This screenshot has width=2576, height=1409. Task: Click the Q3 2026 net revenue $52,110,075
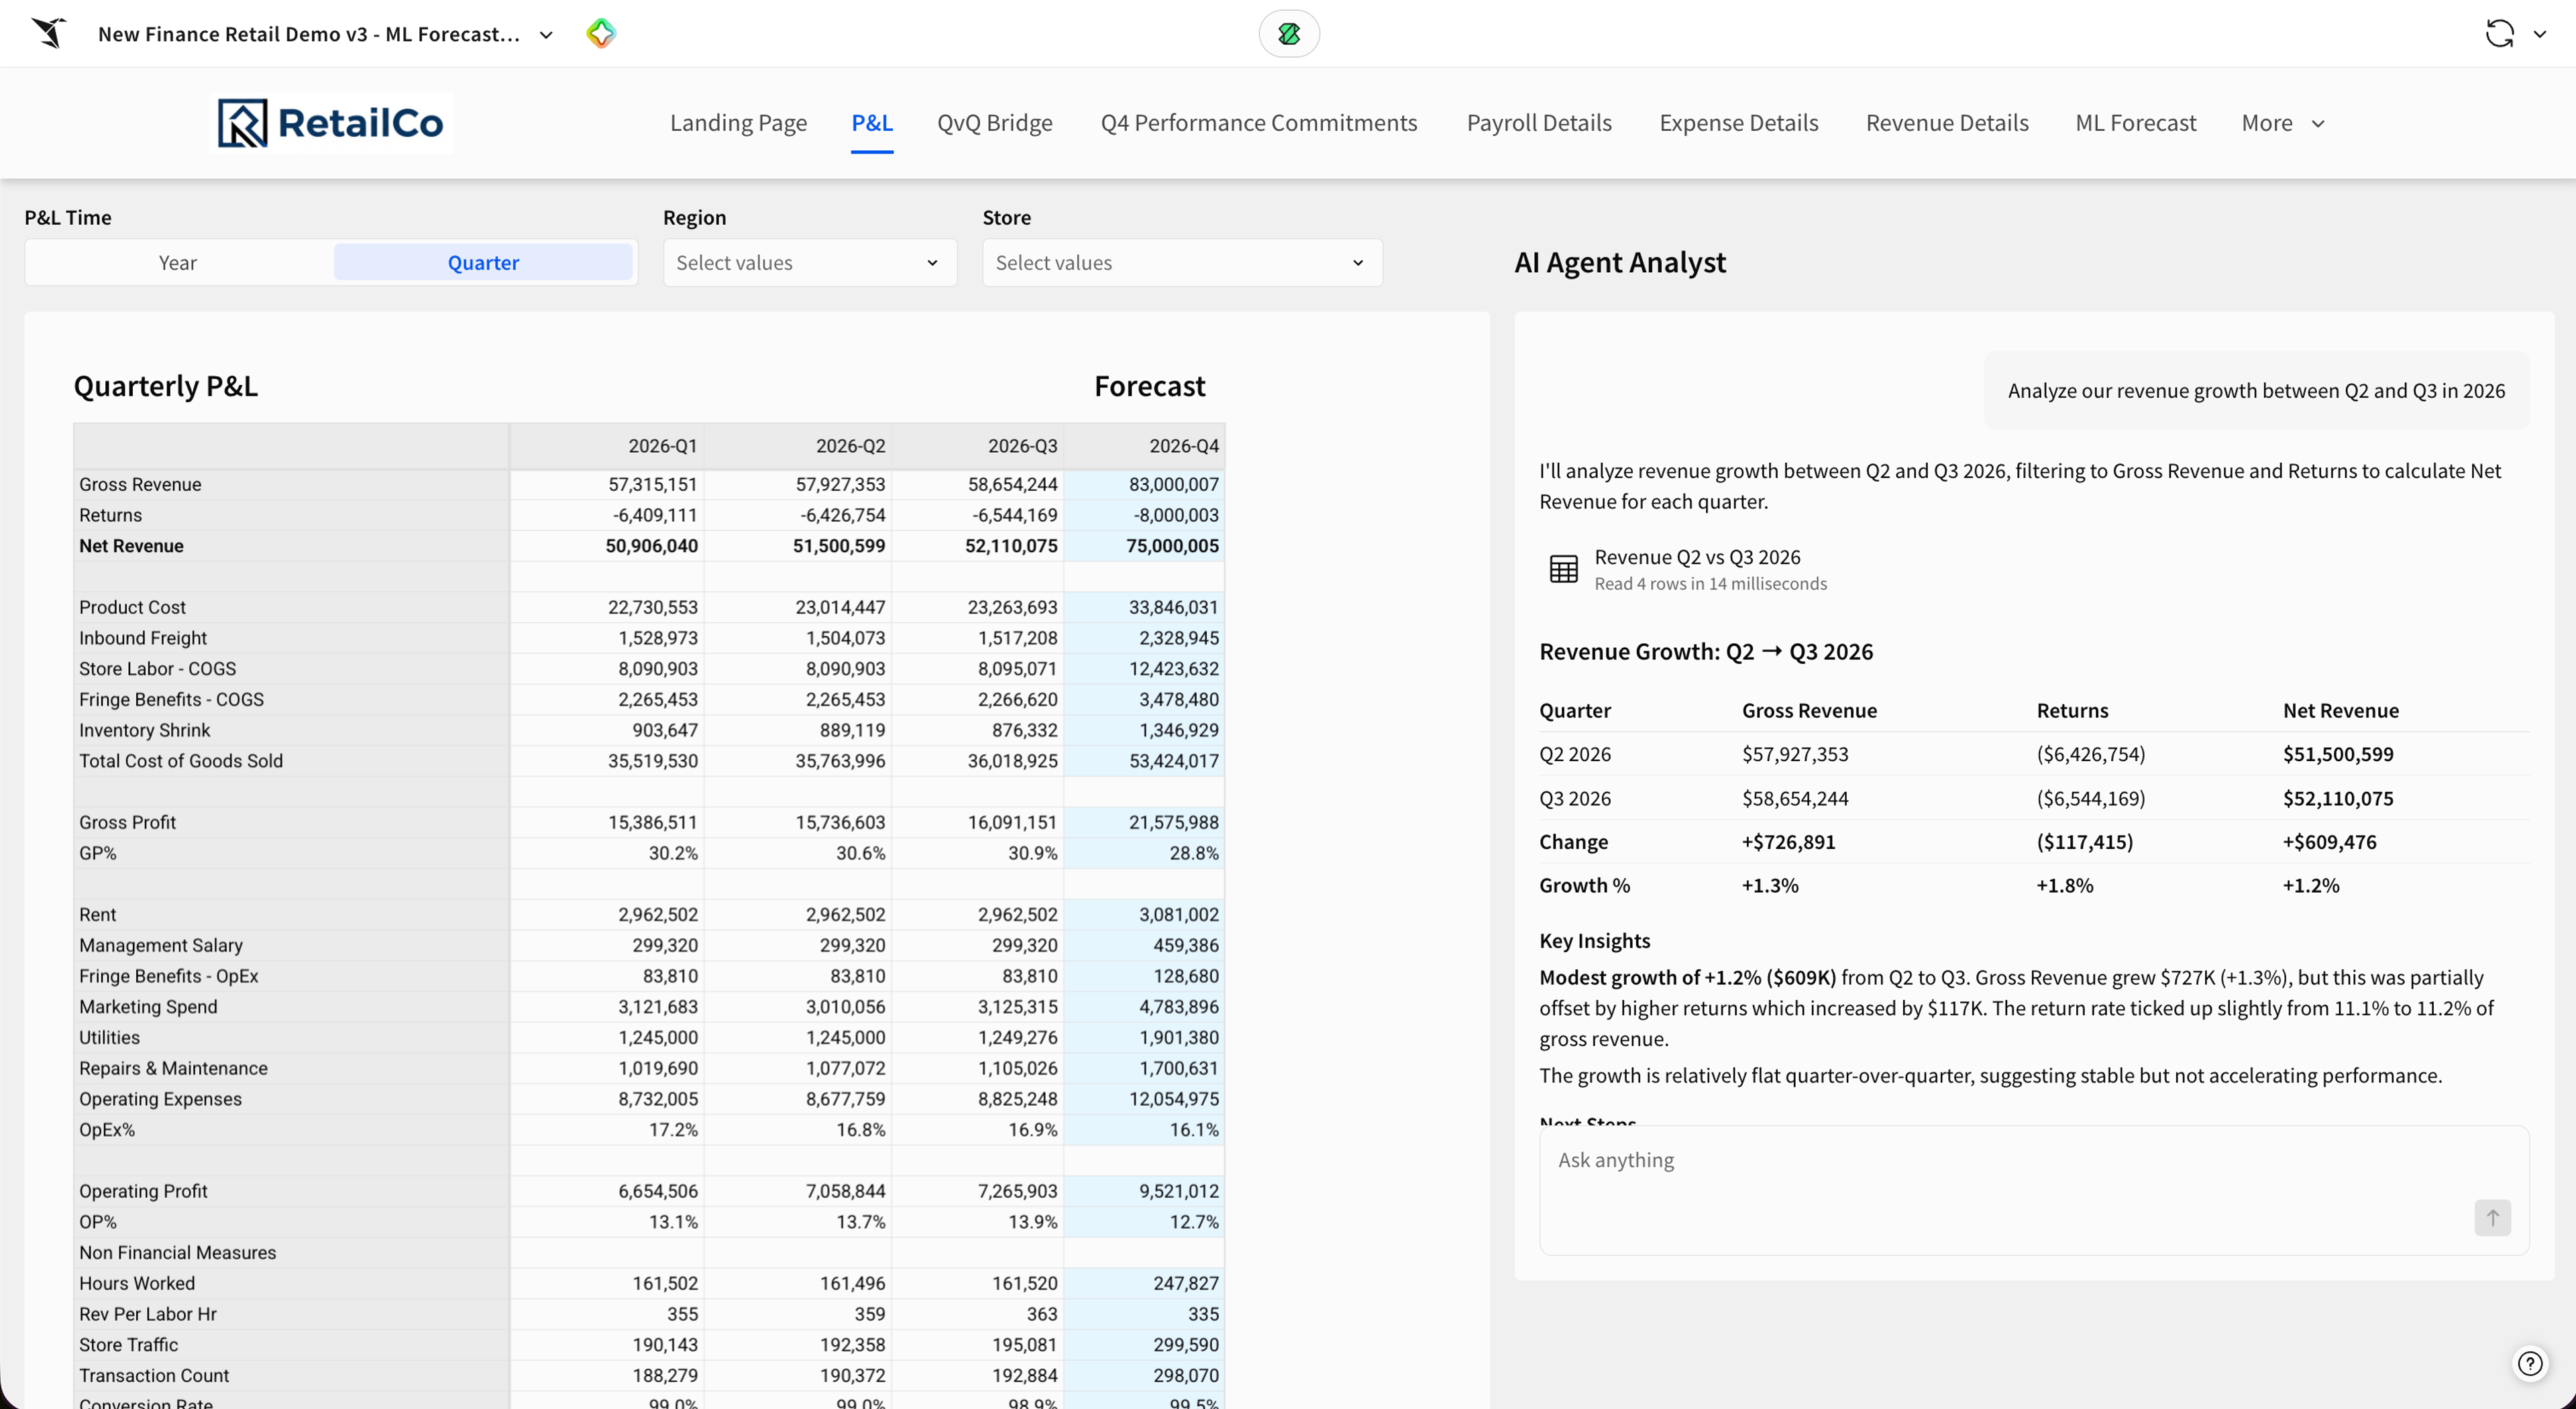pyautogui.click(x=2337, y=798)
